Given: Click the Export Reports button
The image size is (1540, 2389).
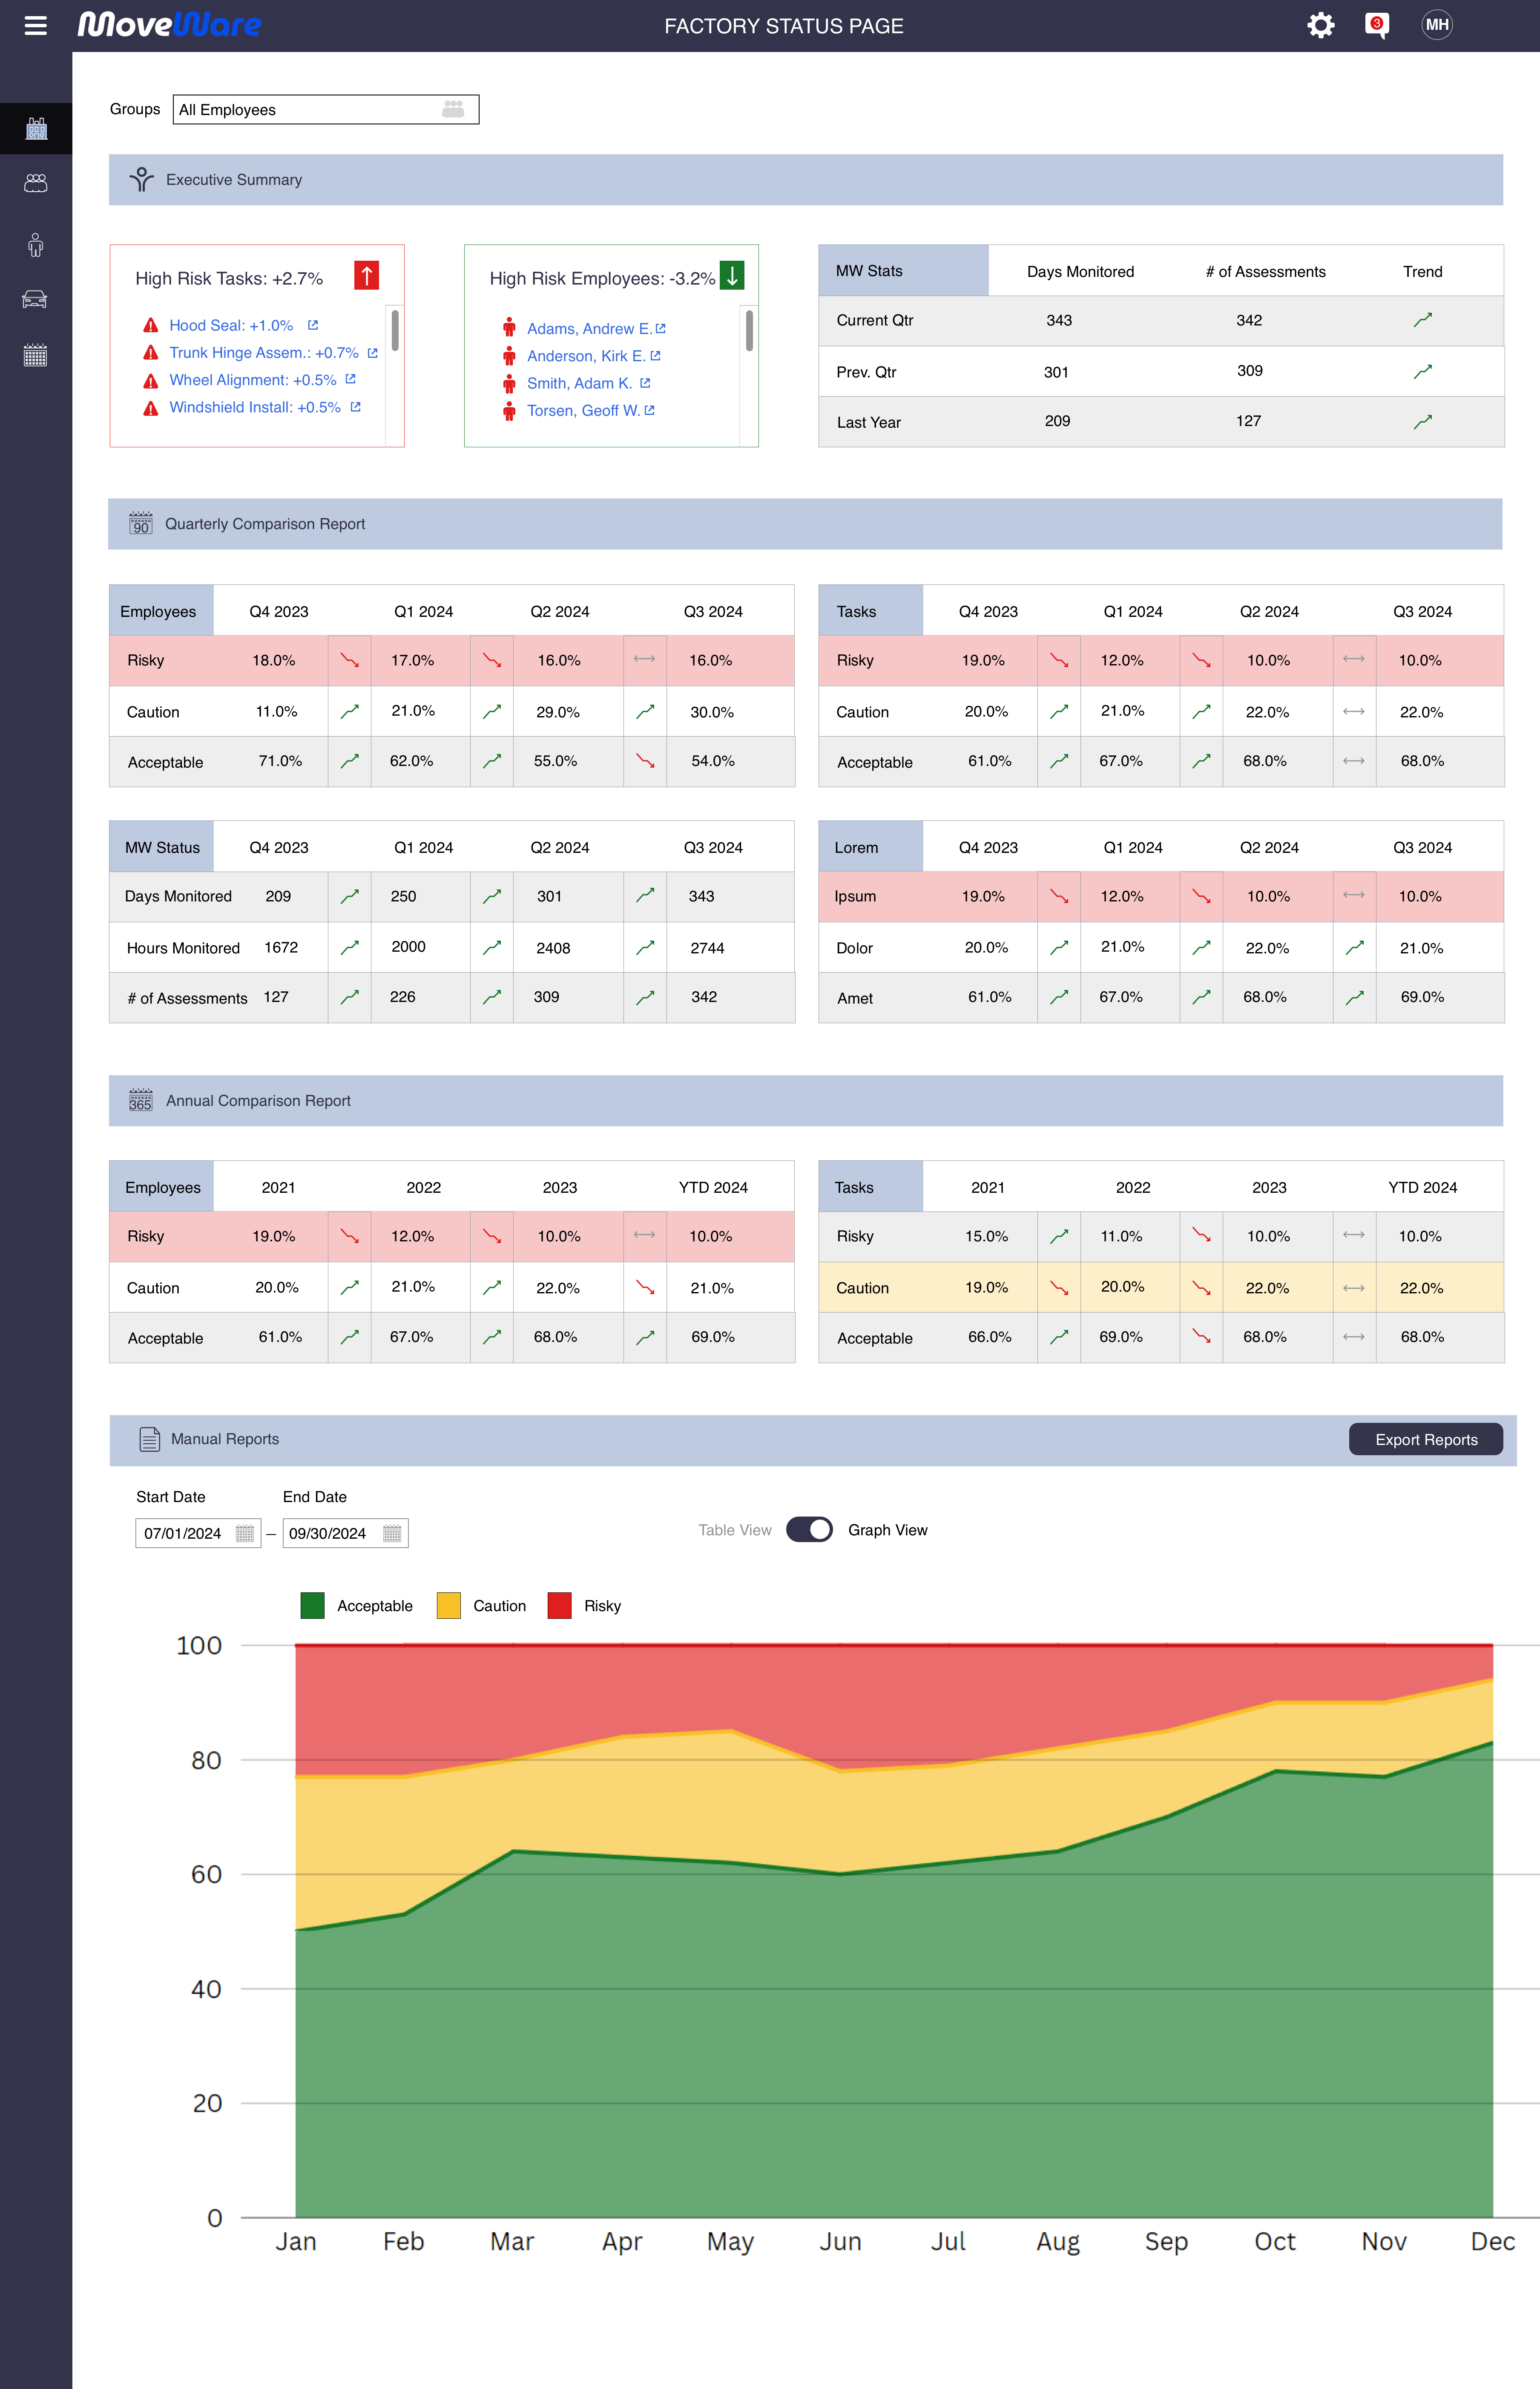Looking at the screenshot, I should click(1425, 1439).
